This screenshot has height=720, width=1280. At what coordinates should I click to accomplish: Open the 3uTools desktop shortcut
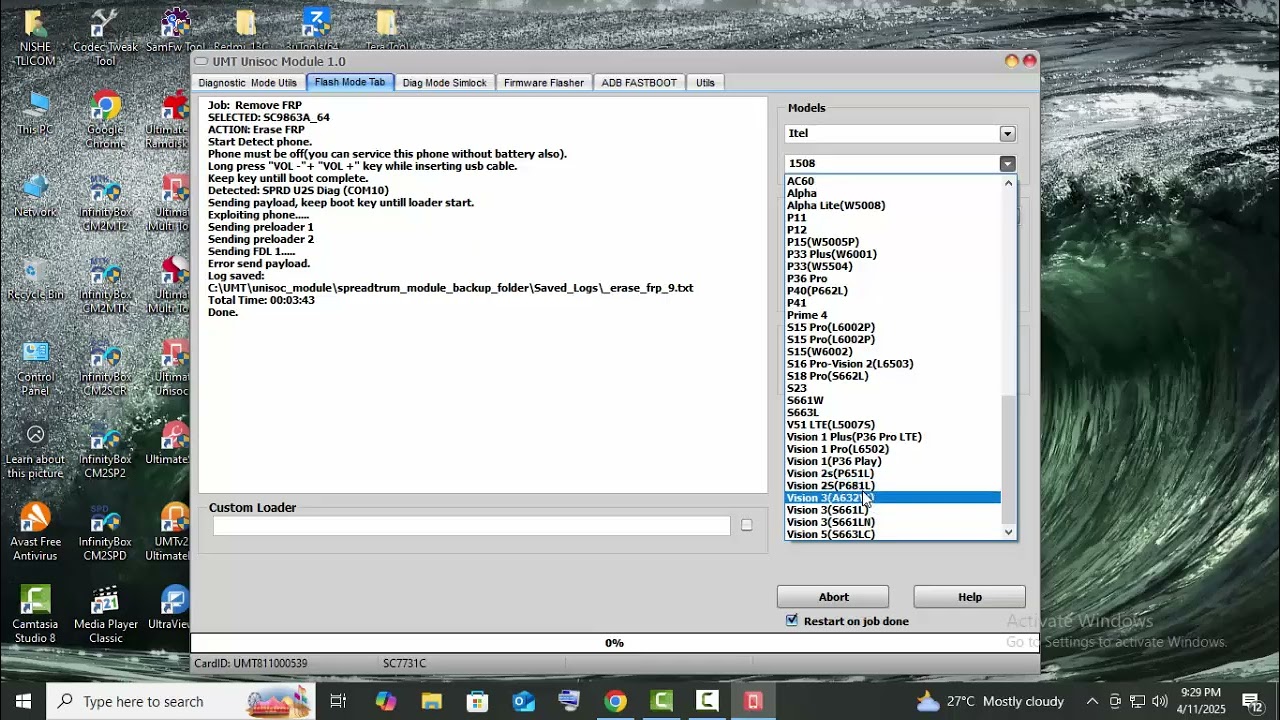316,32
